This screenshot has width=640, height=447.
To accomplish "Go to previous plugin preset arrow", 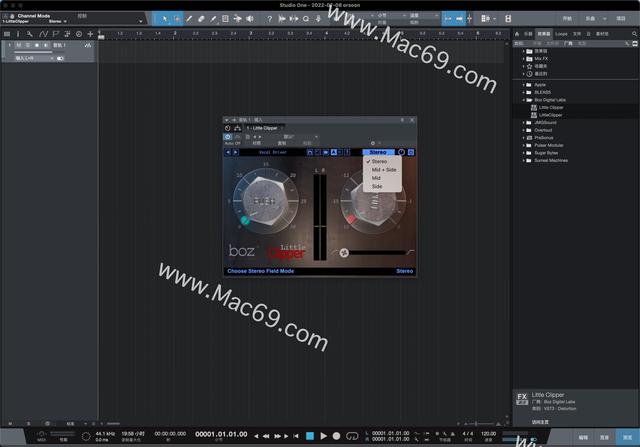I will click(x=228, y=152).
